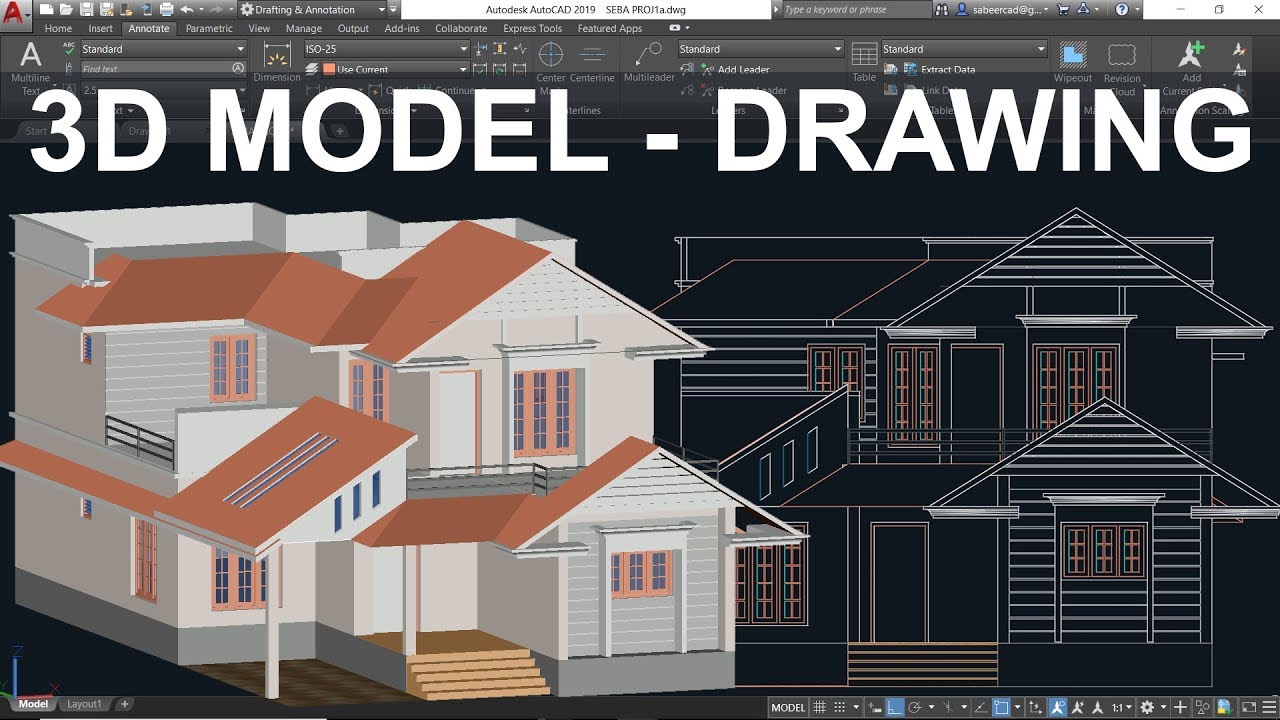Click the Add Leader button
This screenshot has width=1280, height=720.
click(x=735, y=70)
